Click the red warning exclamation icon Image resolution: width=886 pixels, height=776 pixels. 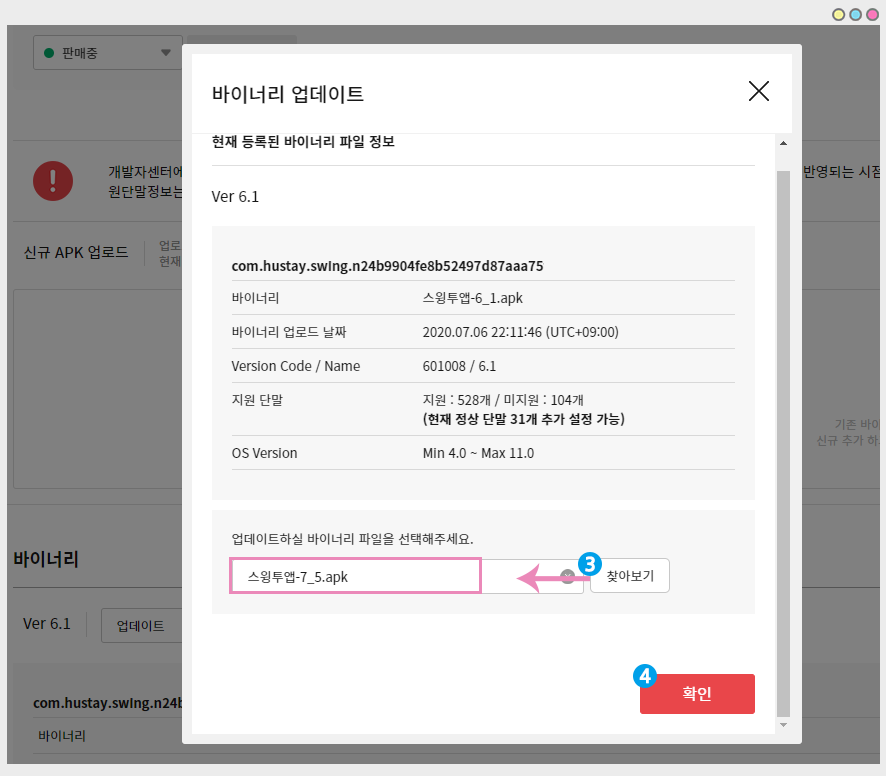(x=52, y=180)
